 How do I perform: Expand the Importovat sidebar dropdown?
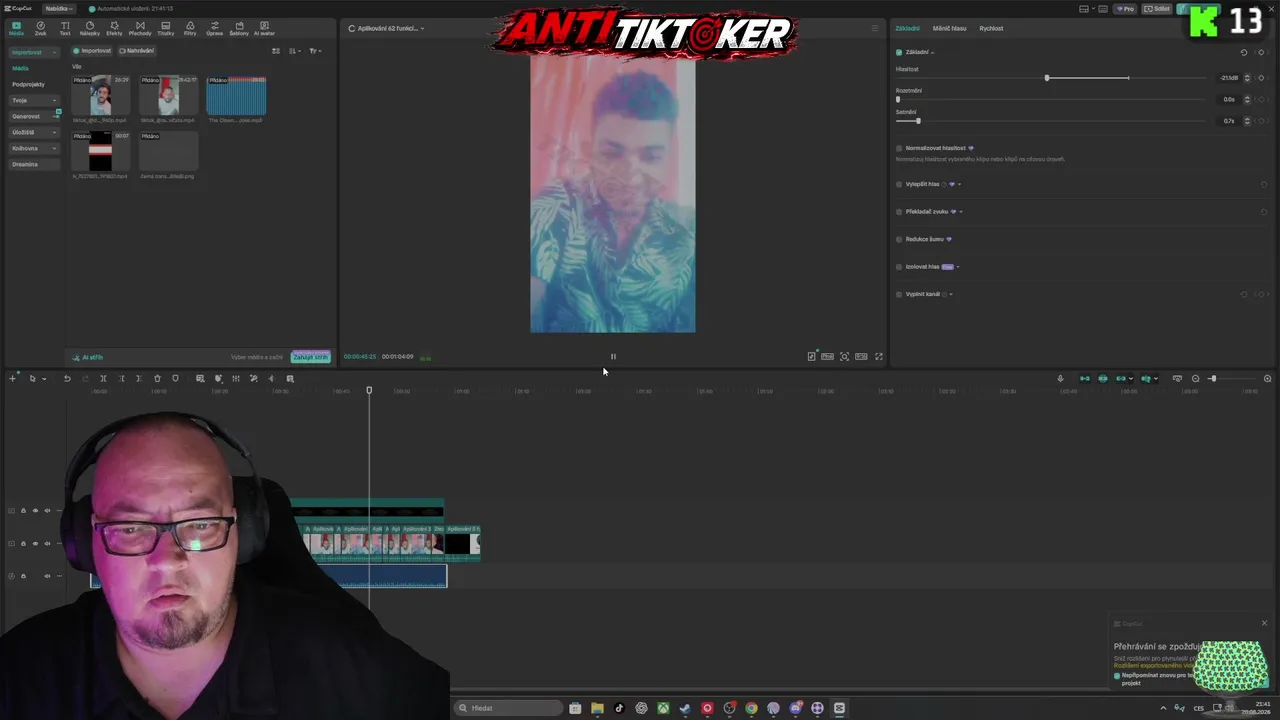coord(53,52)
